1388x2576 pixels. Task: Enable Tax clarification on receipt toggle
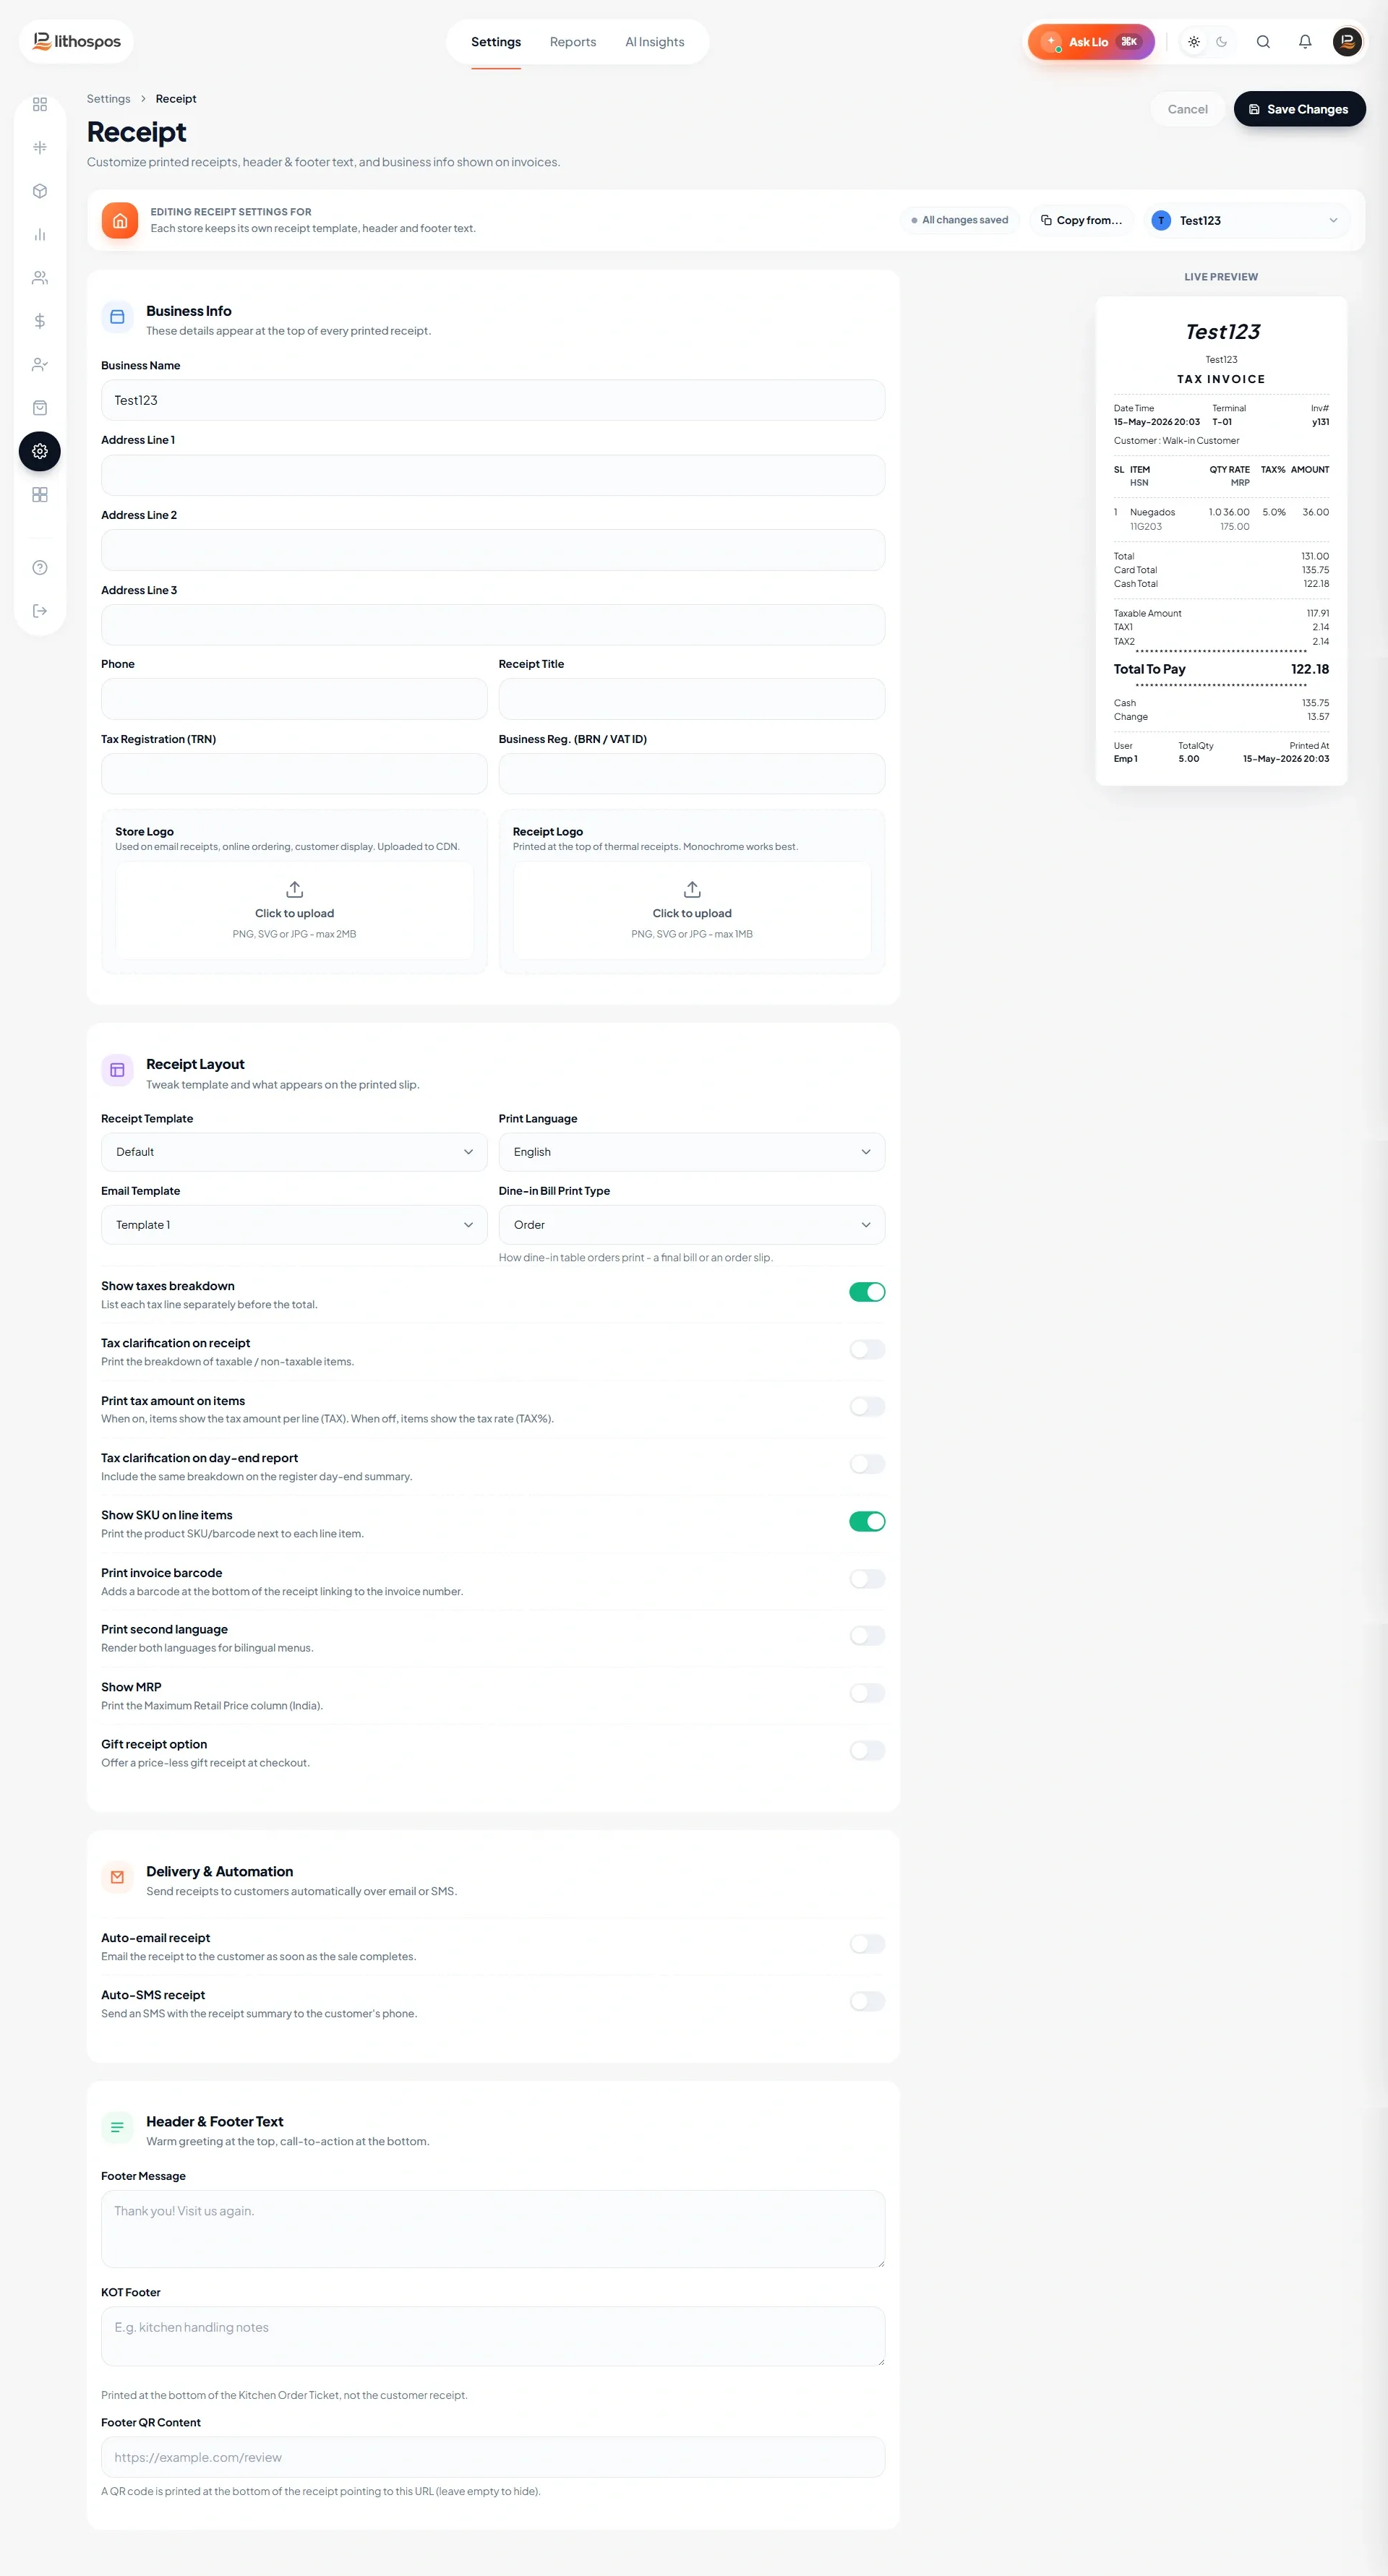coord(867,1349)
